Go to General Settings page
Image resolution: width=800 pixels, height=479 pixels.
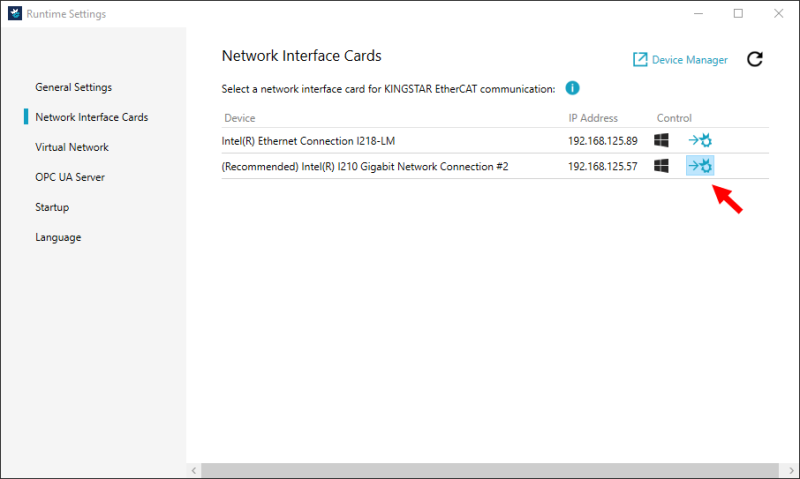coord(73,87)
